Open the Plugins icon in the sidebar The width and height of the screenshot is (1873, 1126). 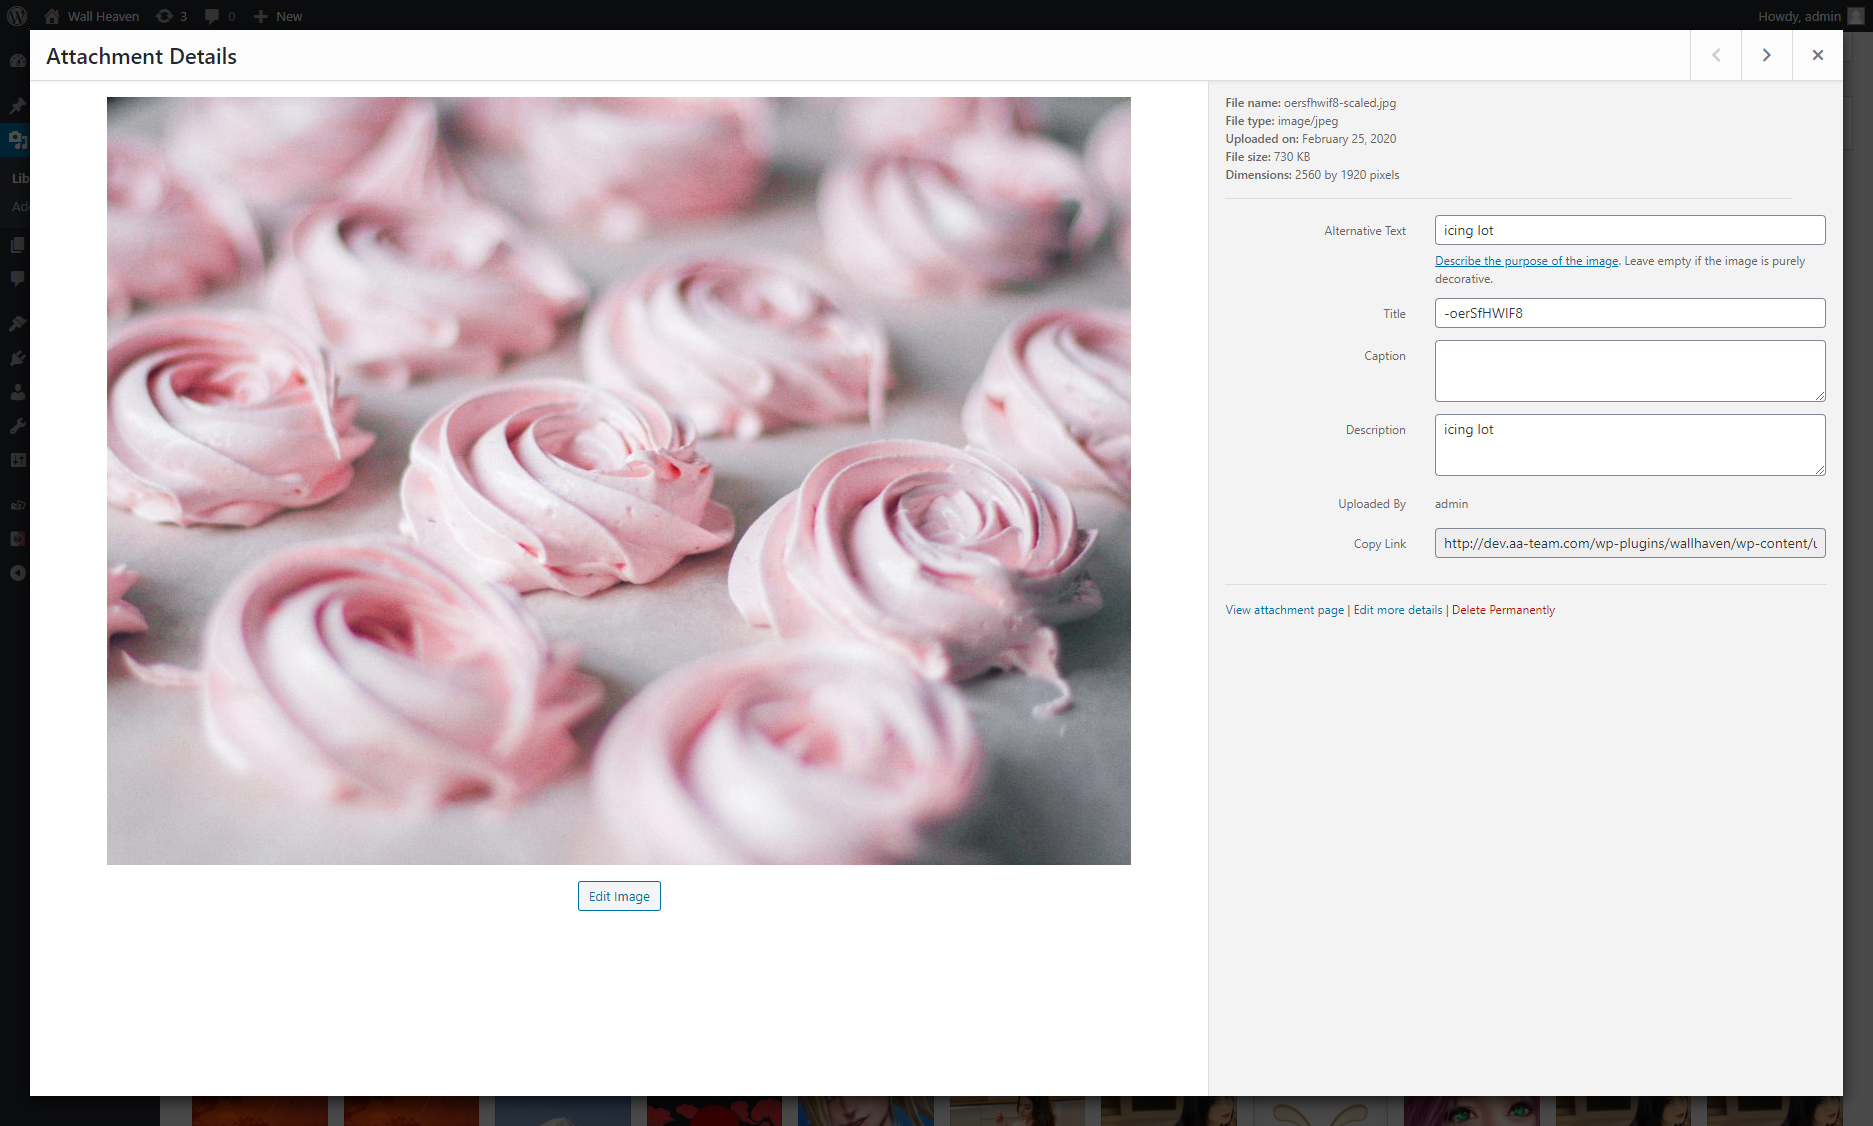click(17, 358)
